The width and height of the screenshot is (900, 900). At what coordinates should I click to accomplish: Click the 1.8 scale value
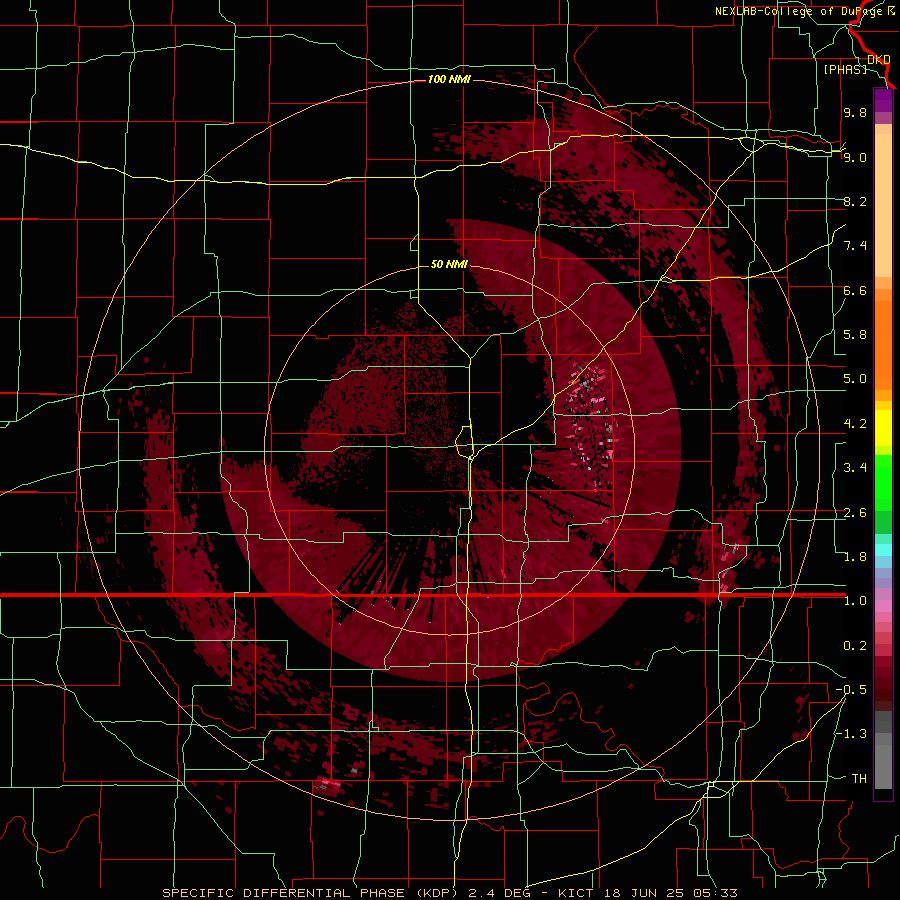tap(855, 557)
